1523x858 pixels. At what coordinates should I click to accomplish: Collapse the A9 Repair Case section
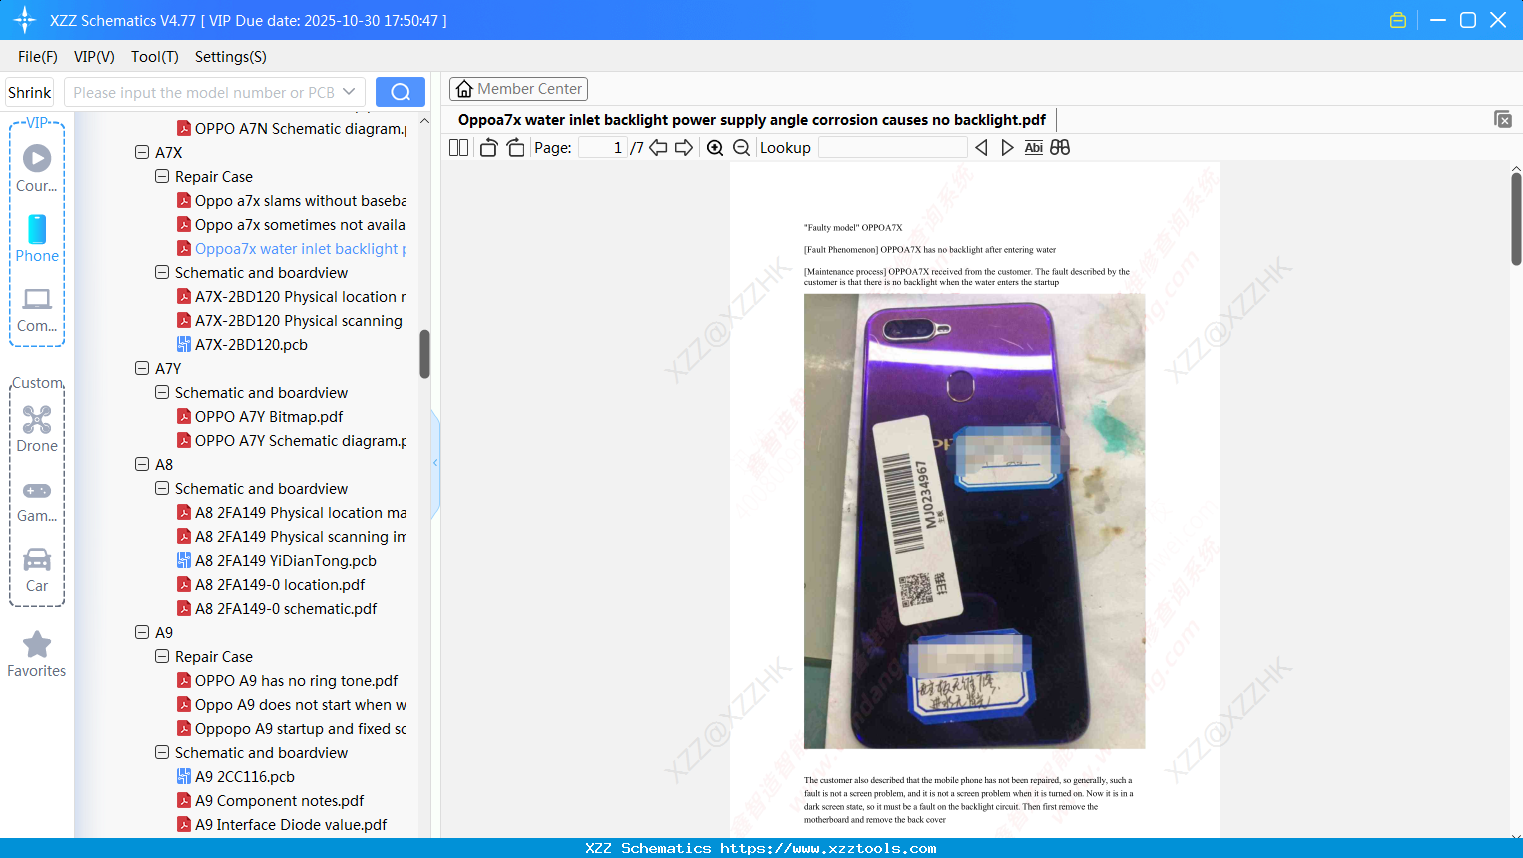click(x=162, y=656)
